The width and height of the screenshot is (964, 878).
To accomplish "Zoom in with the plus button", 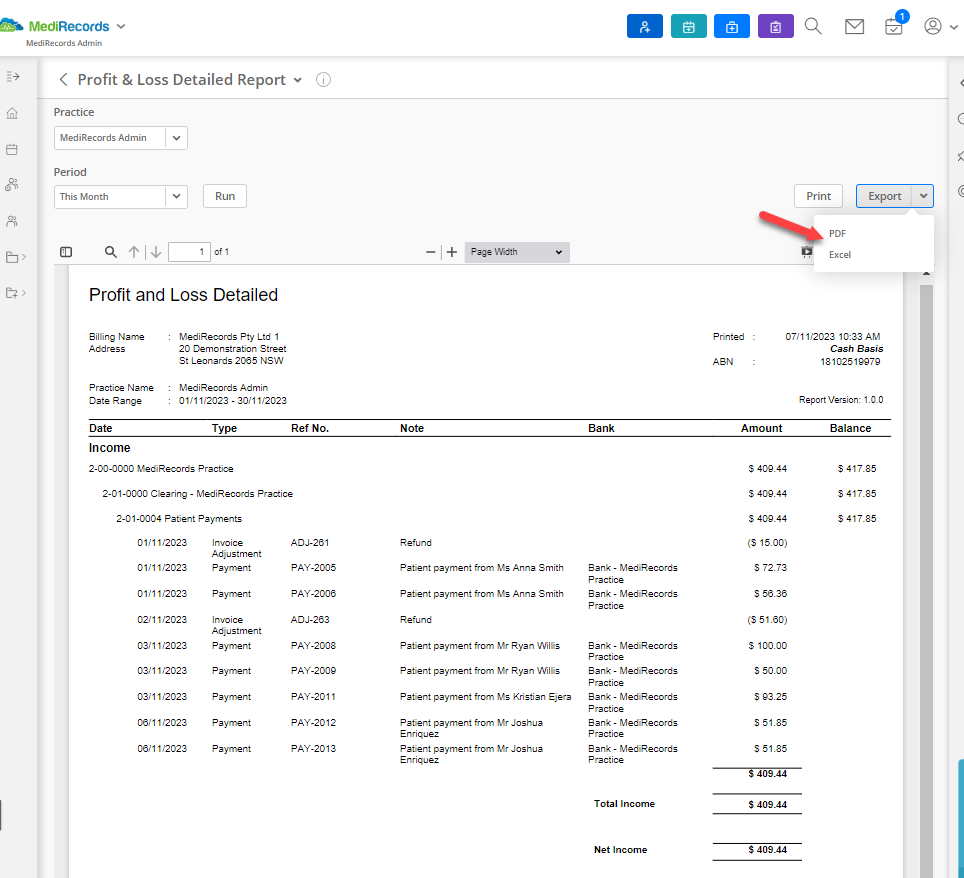I will click(452, 252).
